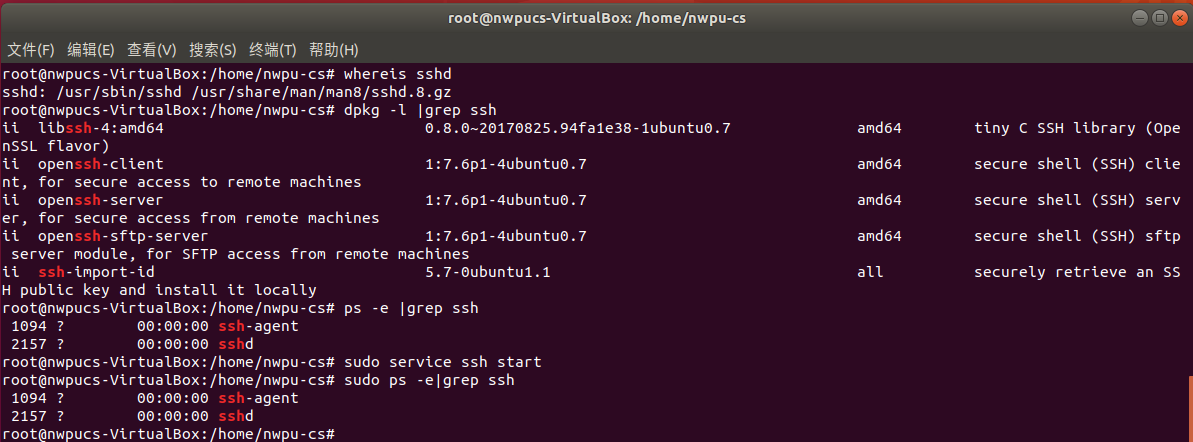Click the terminal vertical scrollbar handle
This screenshot has width=1193, height=442.
click(x=1190, y=408)
